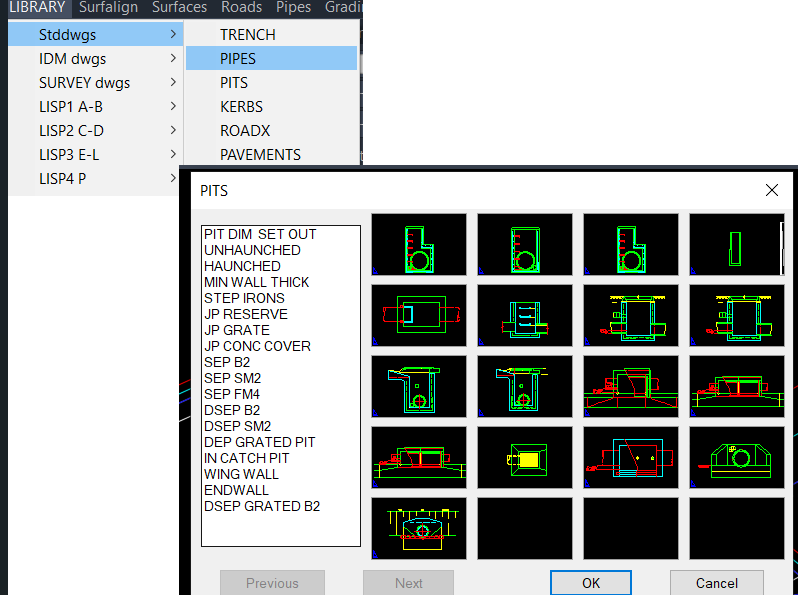Expand the LISP1 A-B submenu
Image resolution: width=798 pixels, height=595 pixels.
pyautogui.click(x=96, y=106)
